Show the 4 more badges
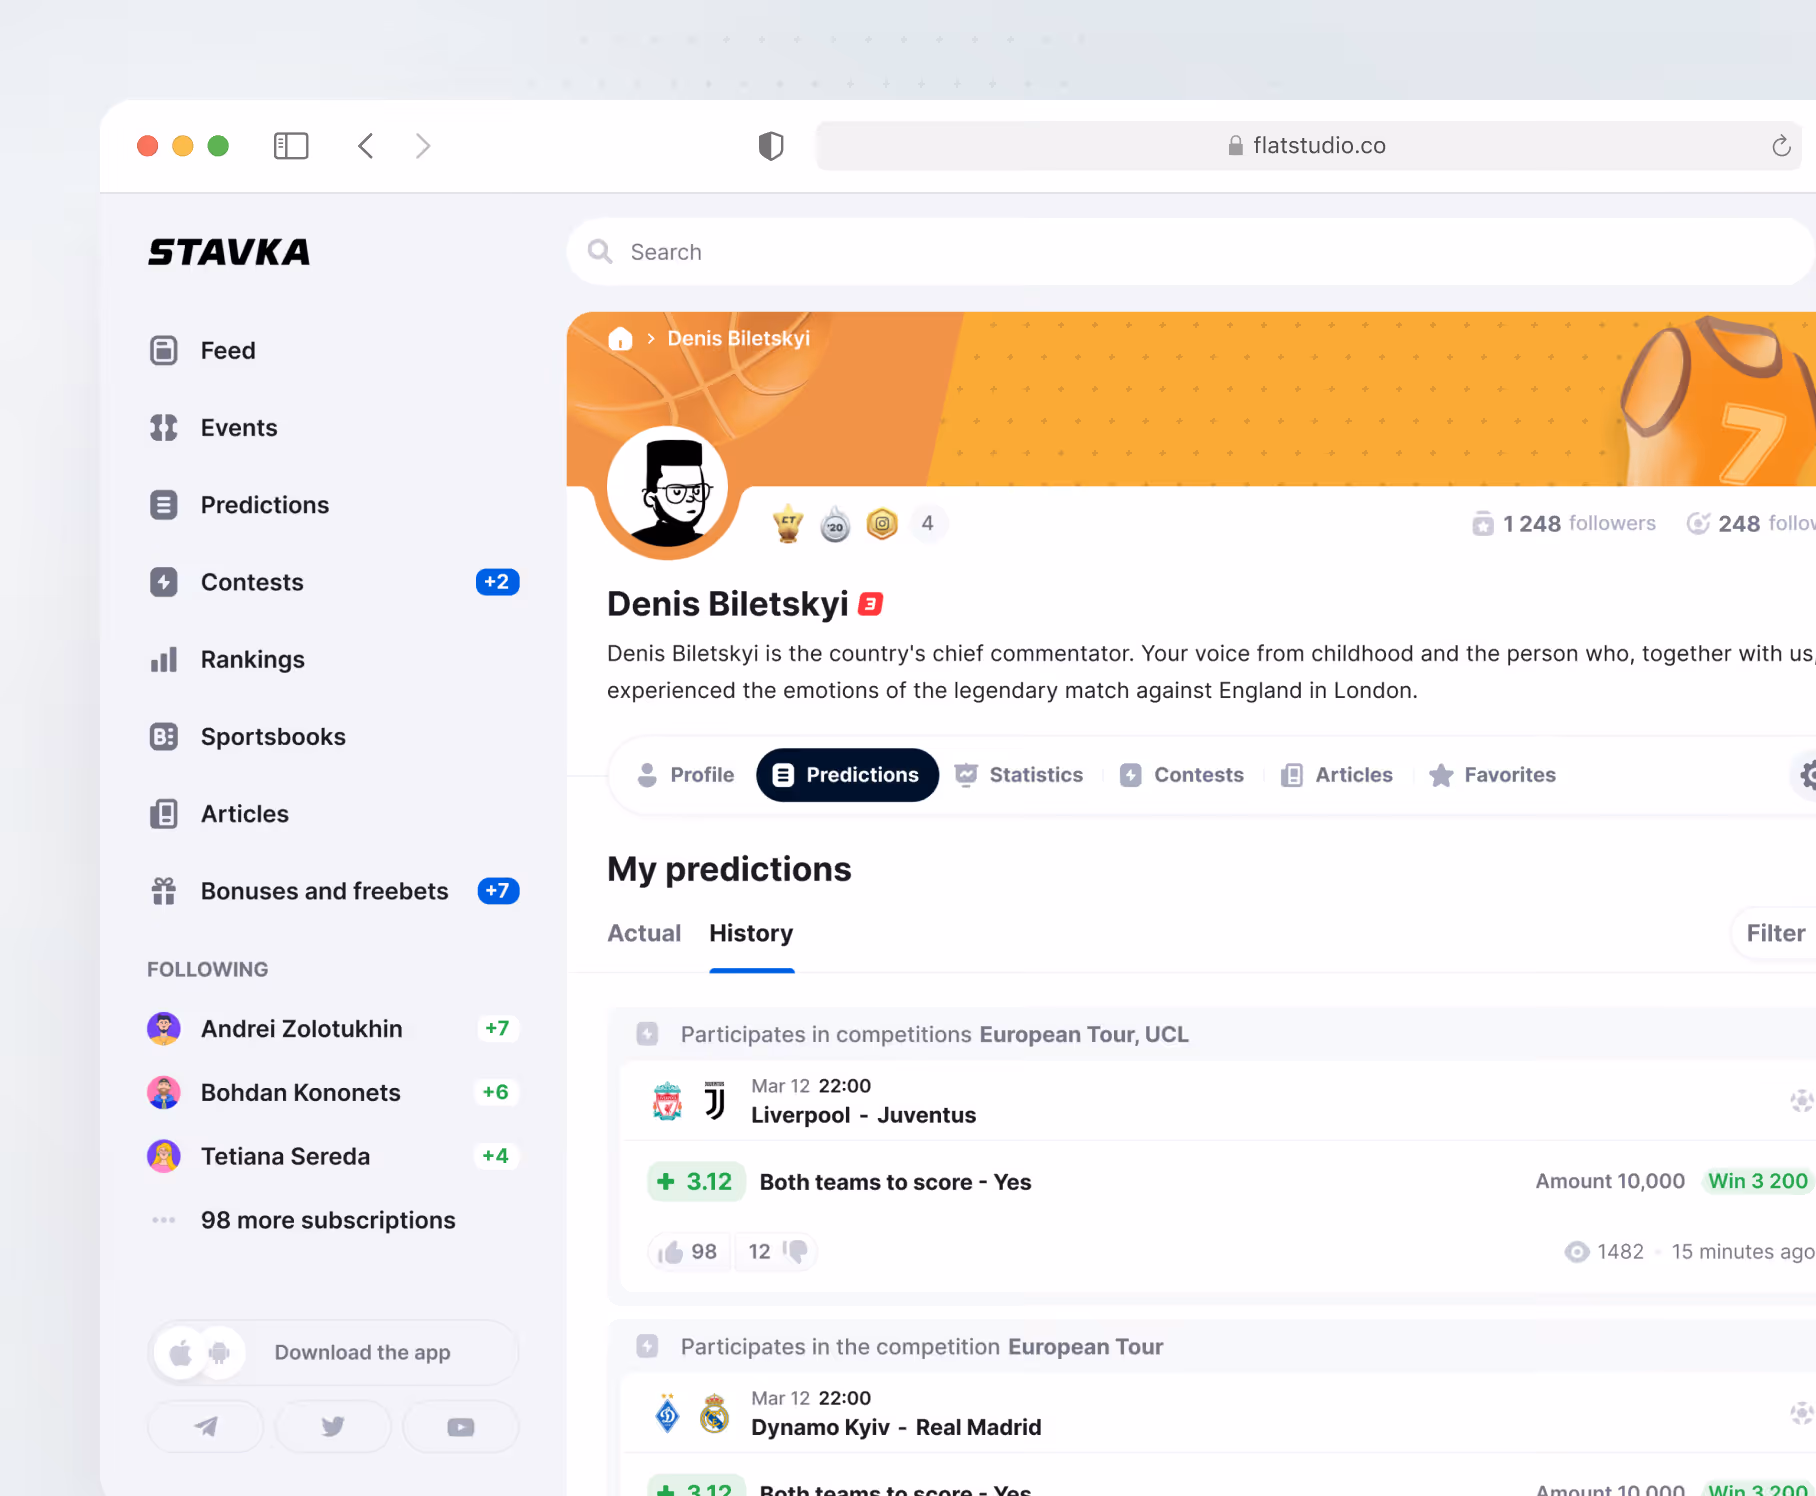 coord(928,524)
